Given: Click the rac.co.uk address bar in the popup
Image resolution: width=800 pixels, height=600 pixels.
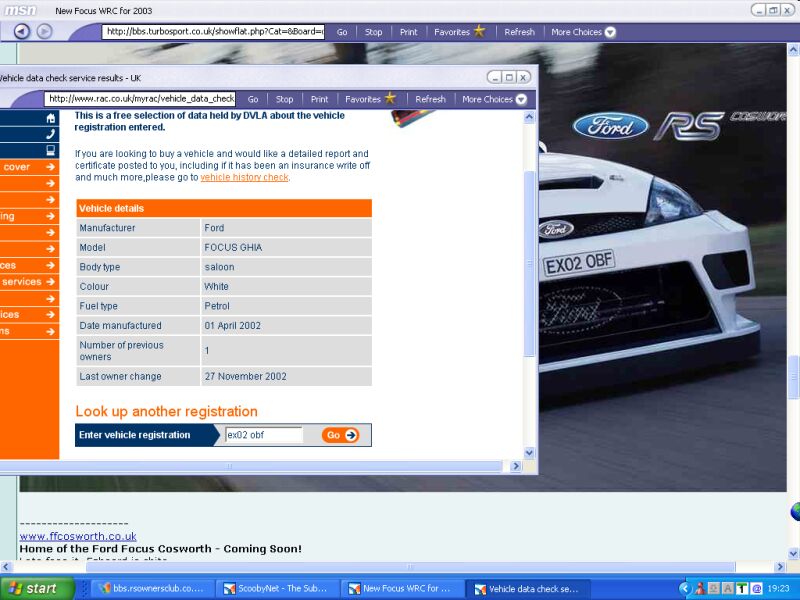Looking at the screenshot, I should (x=140, y=98).
